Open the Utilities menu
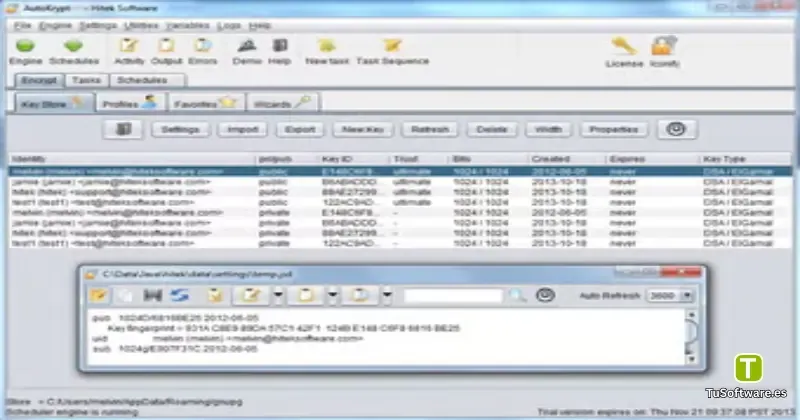The width and height of the screenshot is (800, 420). [141, 26]
